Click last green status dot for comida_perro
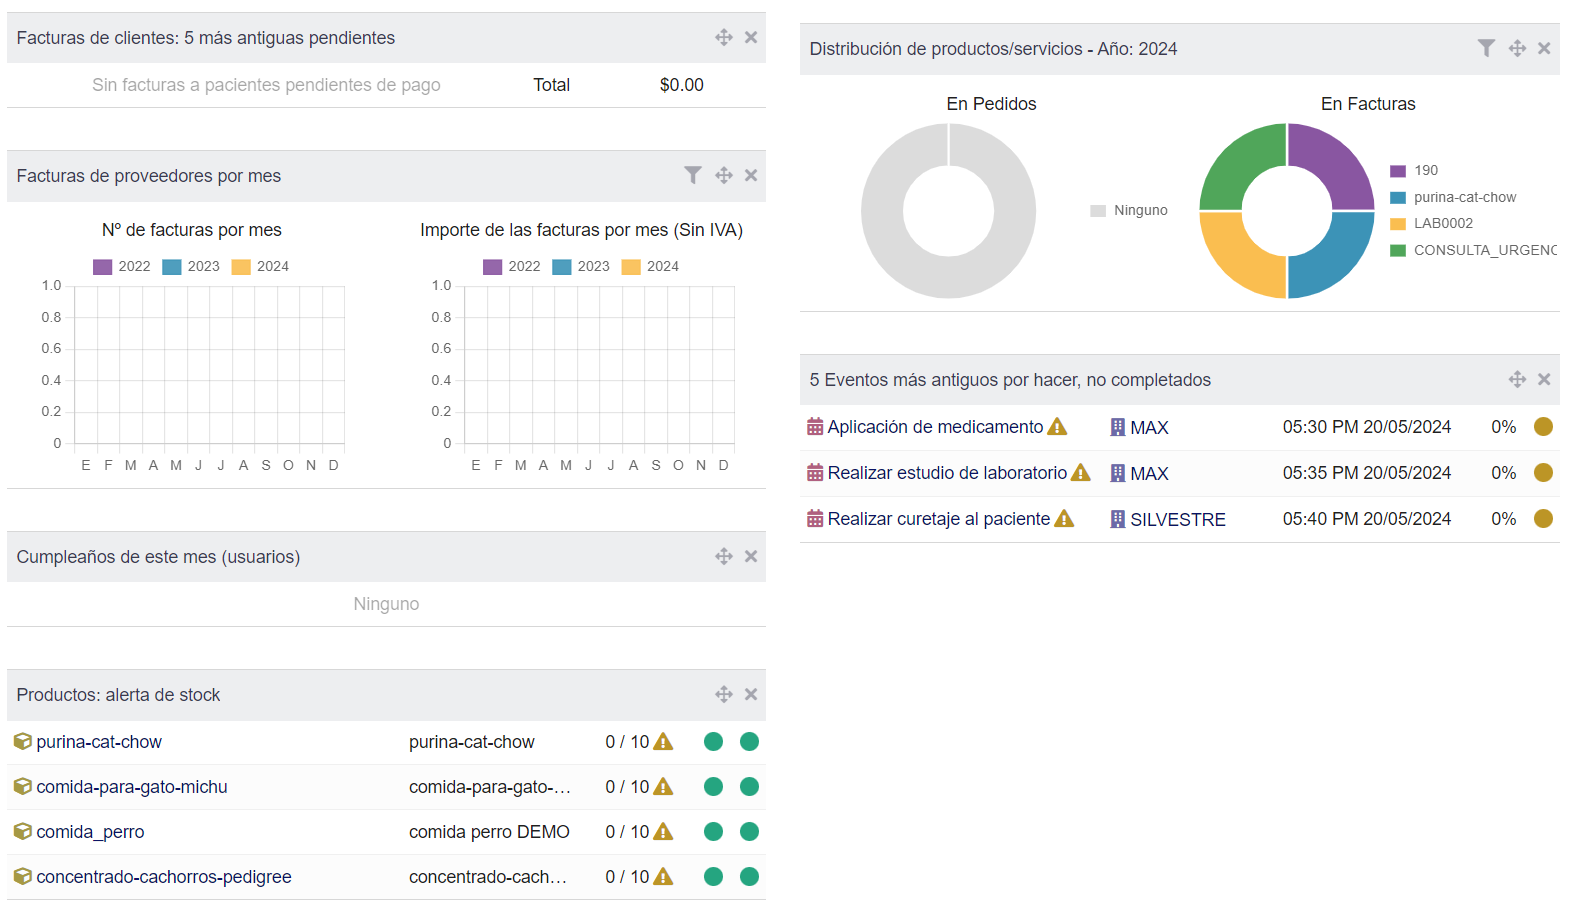This screenshot has height=914, width=1588. click(x=749, y=831)
